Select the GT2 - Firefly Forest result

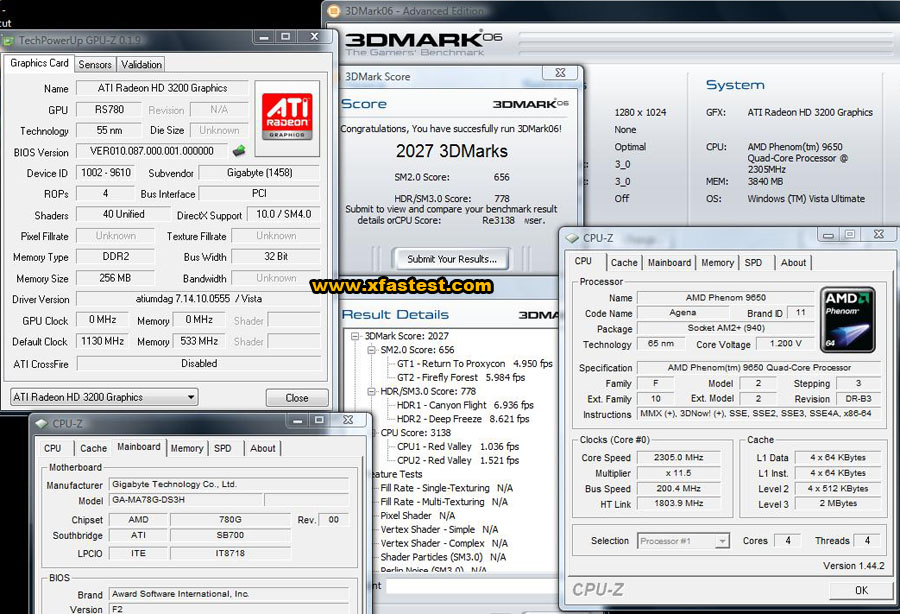click(x=461, y=378)
